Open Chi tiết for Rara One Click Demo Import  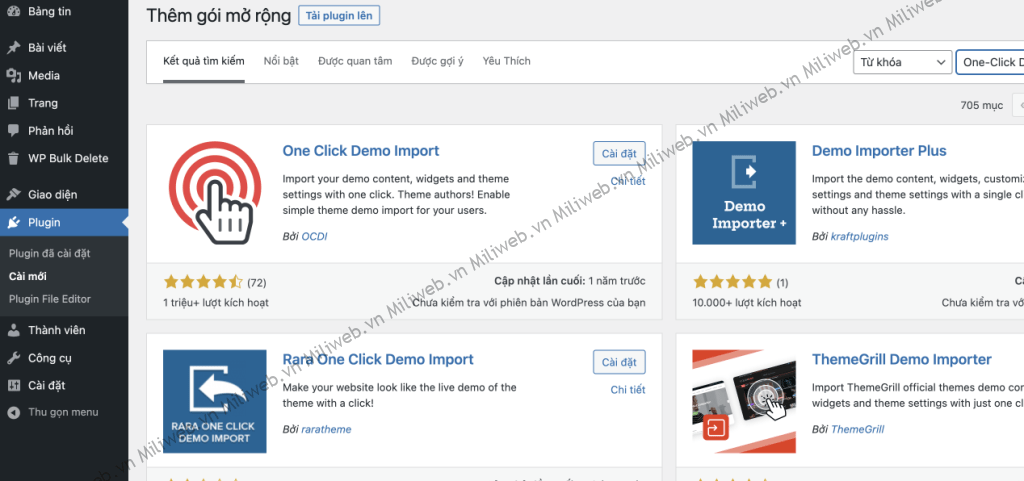pyautogui.click(x=628, y=390)
